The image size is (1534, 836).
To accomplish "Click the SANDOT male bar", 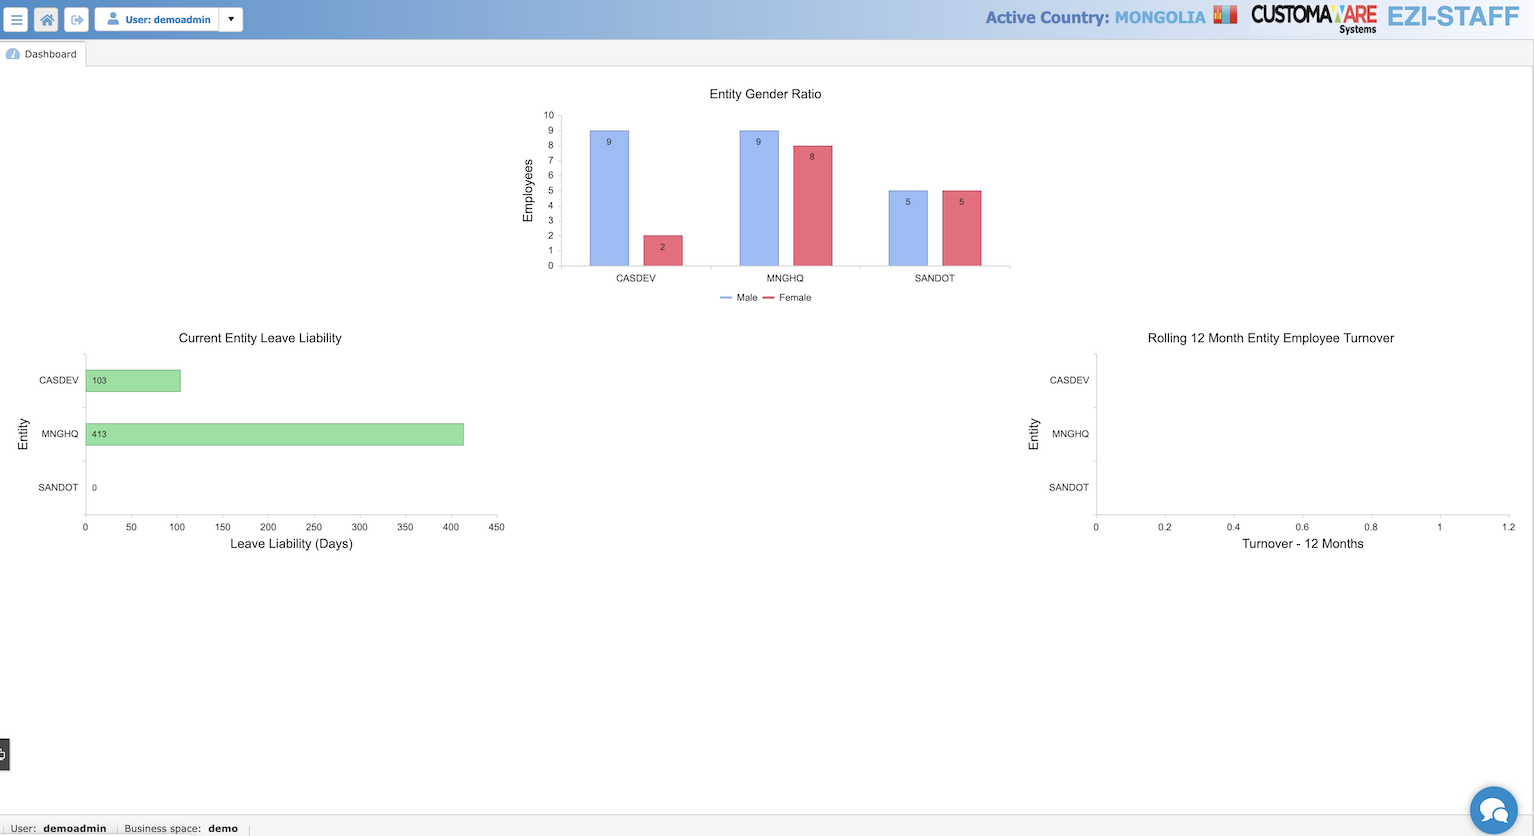I will [x=908, y=228].
